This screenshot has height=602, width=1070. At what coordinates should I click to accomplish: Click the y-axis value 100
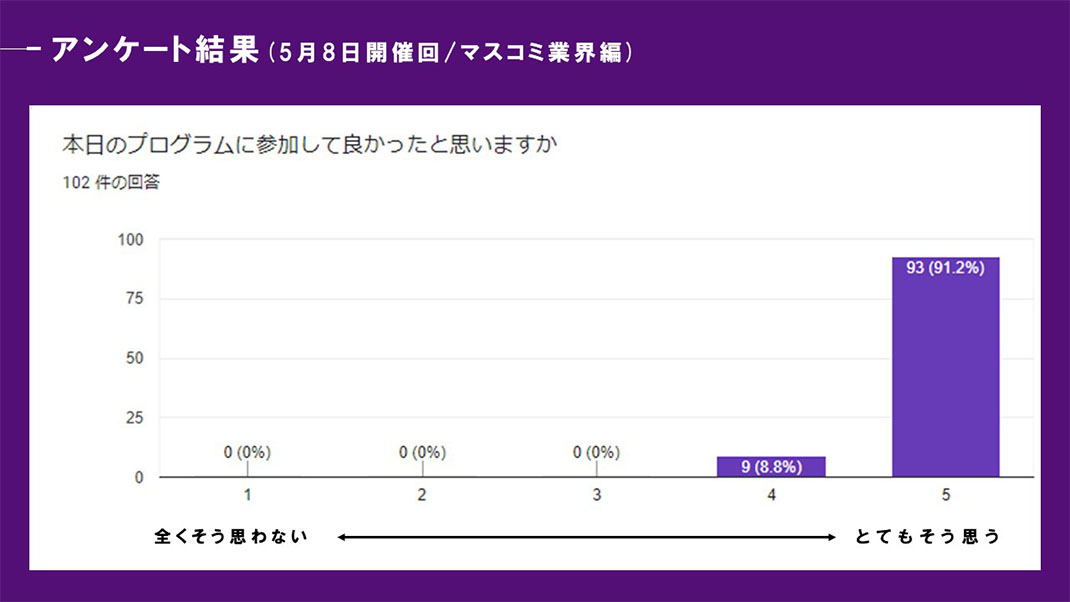132,240
